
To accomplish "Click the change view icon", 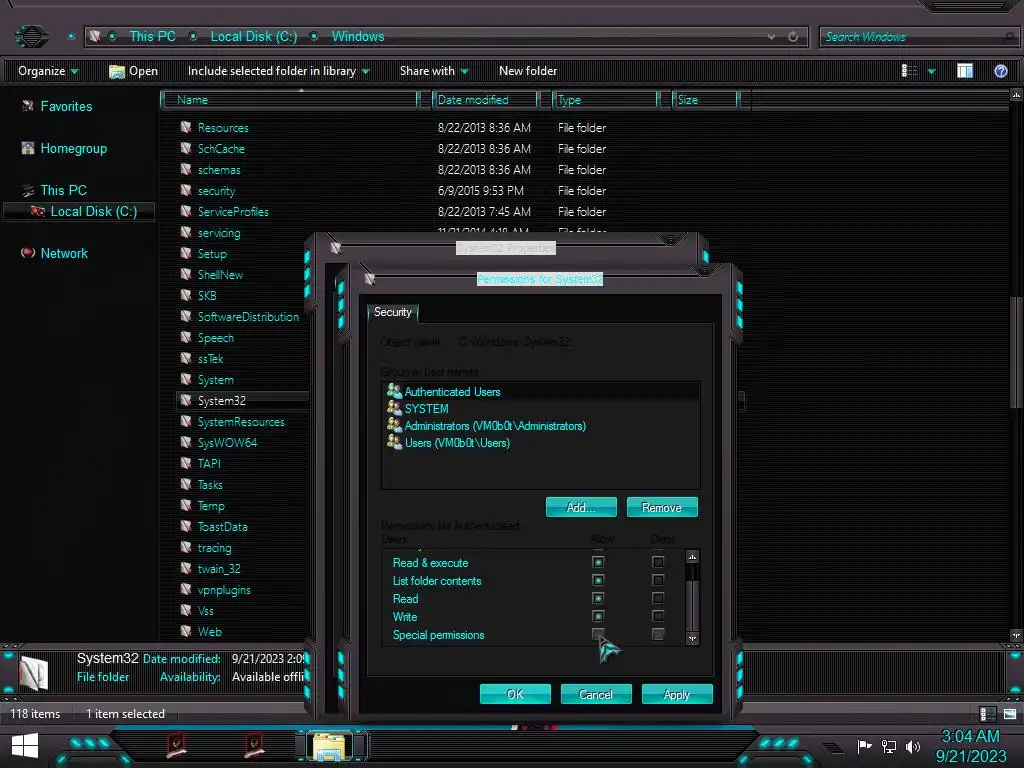I will click(909, 71).
